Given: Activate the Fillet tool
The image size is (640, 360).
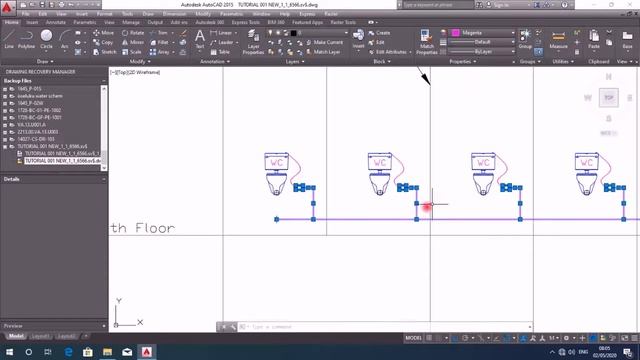Looking at the screenshot, I should pos(159,42).
